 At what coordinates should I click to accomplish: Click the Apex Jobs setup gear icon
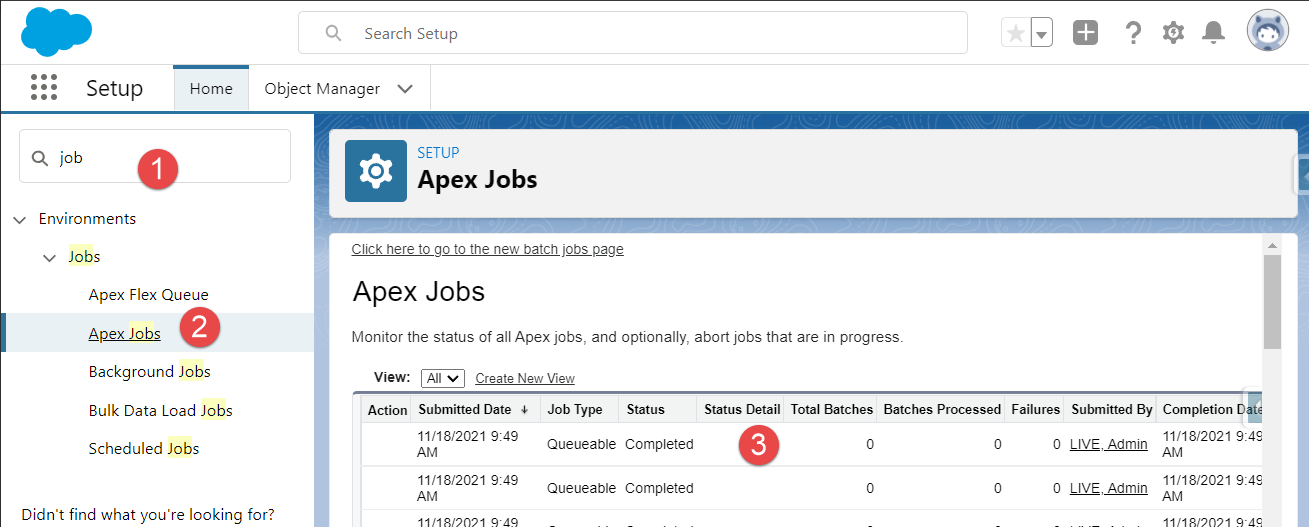coord(376,171)
